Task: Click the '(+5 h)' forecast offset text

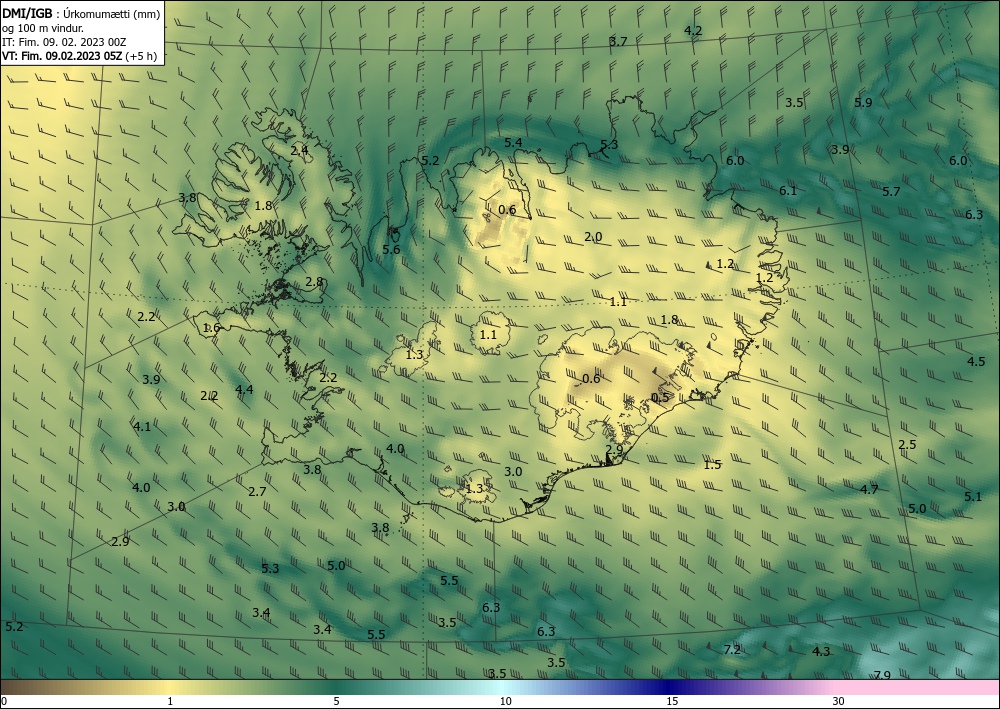Action: pyautogui.click(x=141, y=55)
